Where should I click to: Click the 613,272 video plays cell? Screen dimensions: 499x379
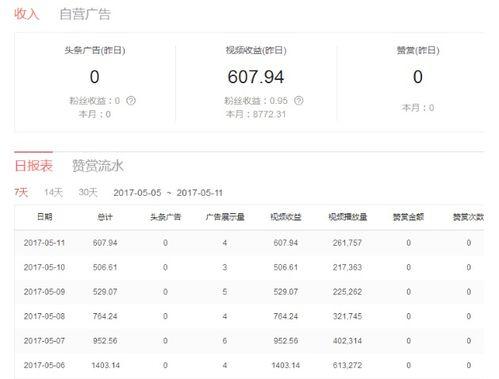[x=347, y=365]
